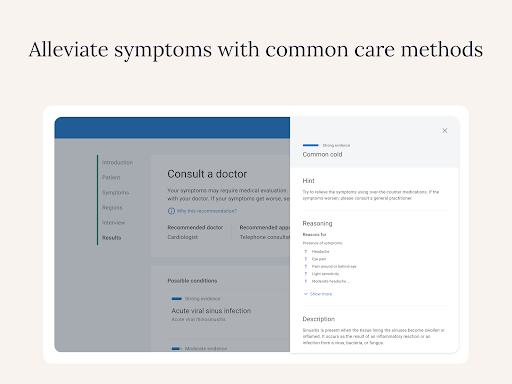The height and width of the screenshot is (384, 512).
Task: Click the Light sensitivity arrow icon
Action: click(x=306, y=274)
